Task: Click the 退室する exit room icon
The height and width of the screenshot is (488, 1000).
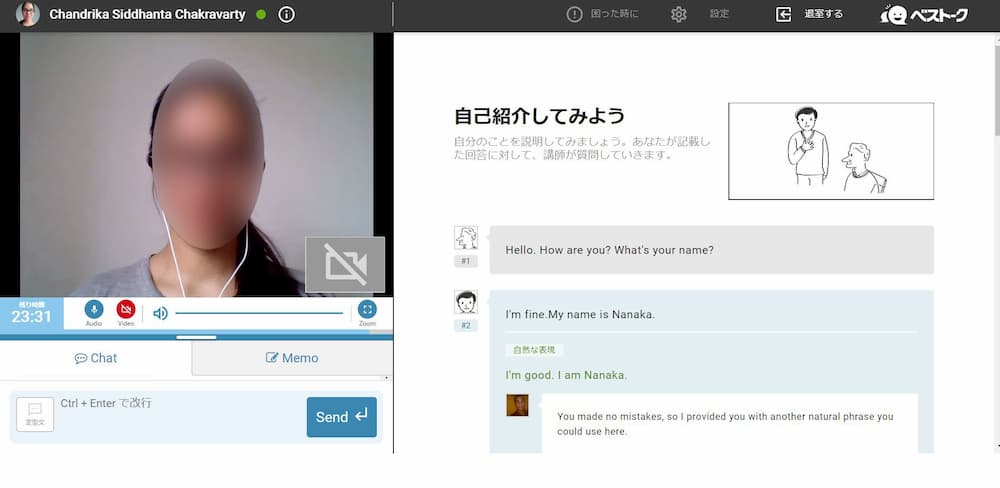Action: [784, 14]
